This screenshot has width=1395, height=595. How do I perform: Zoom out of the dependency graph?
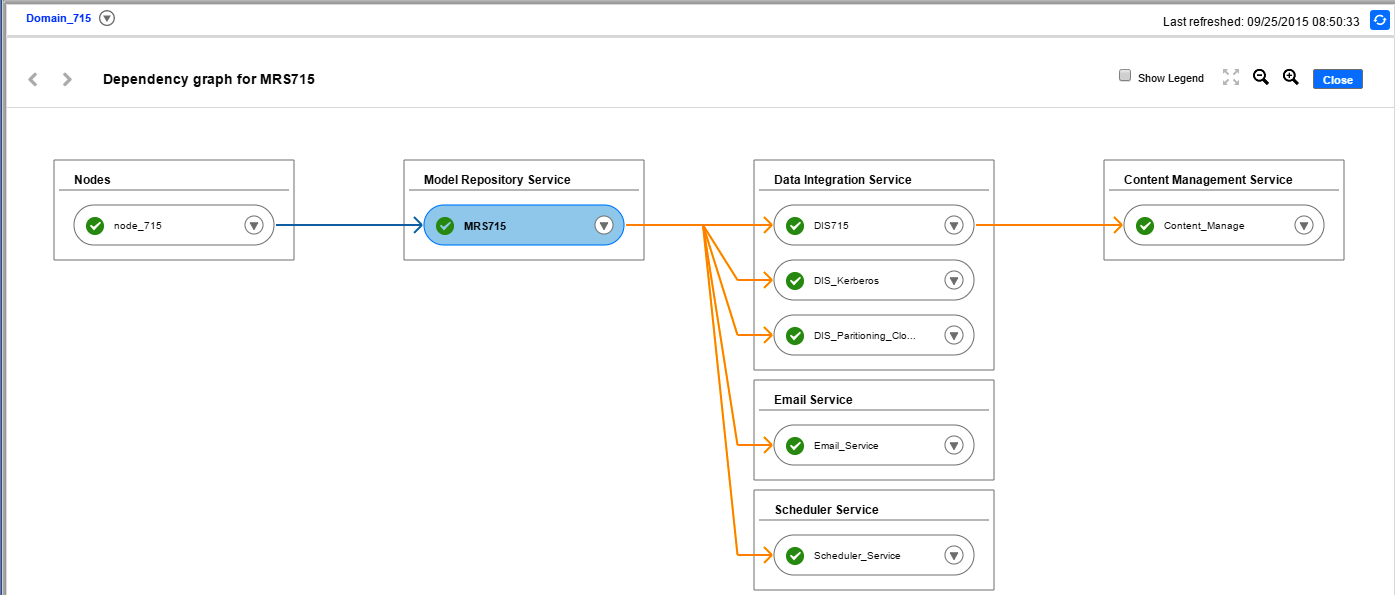pyautogui.click(x=1261, y=78)
